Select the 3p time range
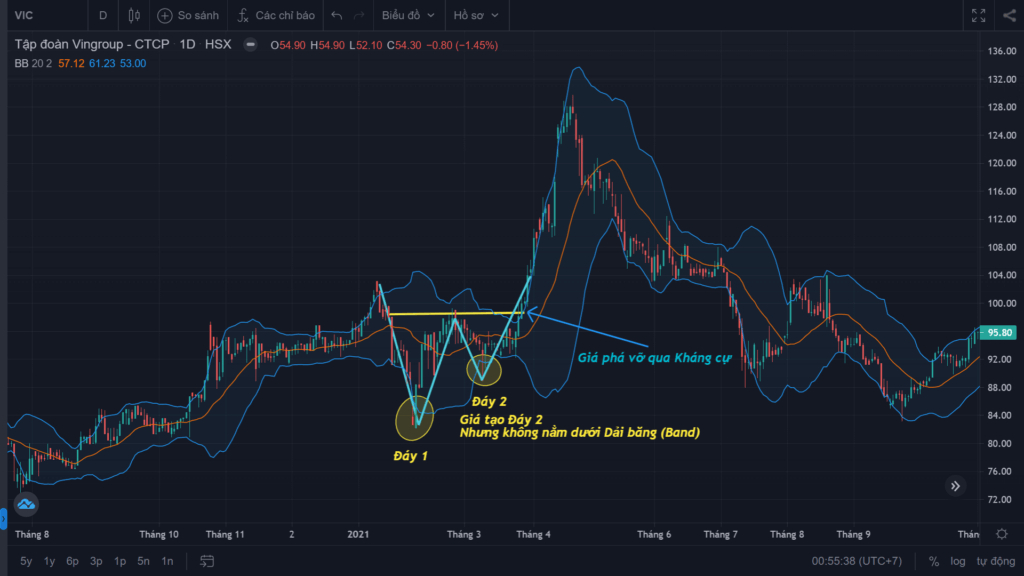The height and width of the screenshot is (576, 1024). (x=96, y=561)
